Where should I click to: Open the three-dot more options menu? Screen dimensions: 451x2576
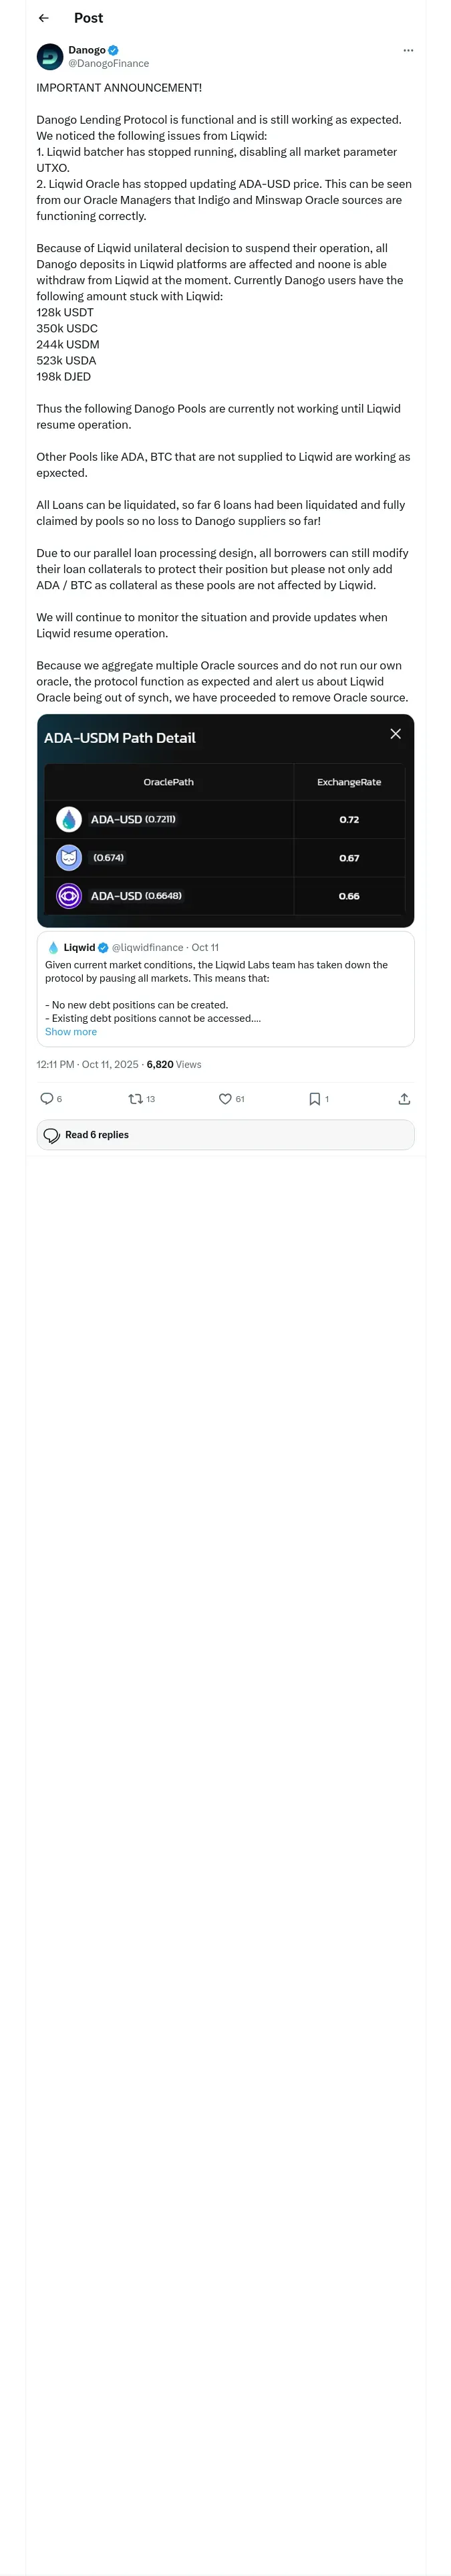tap(408, 50)
